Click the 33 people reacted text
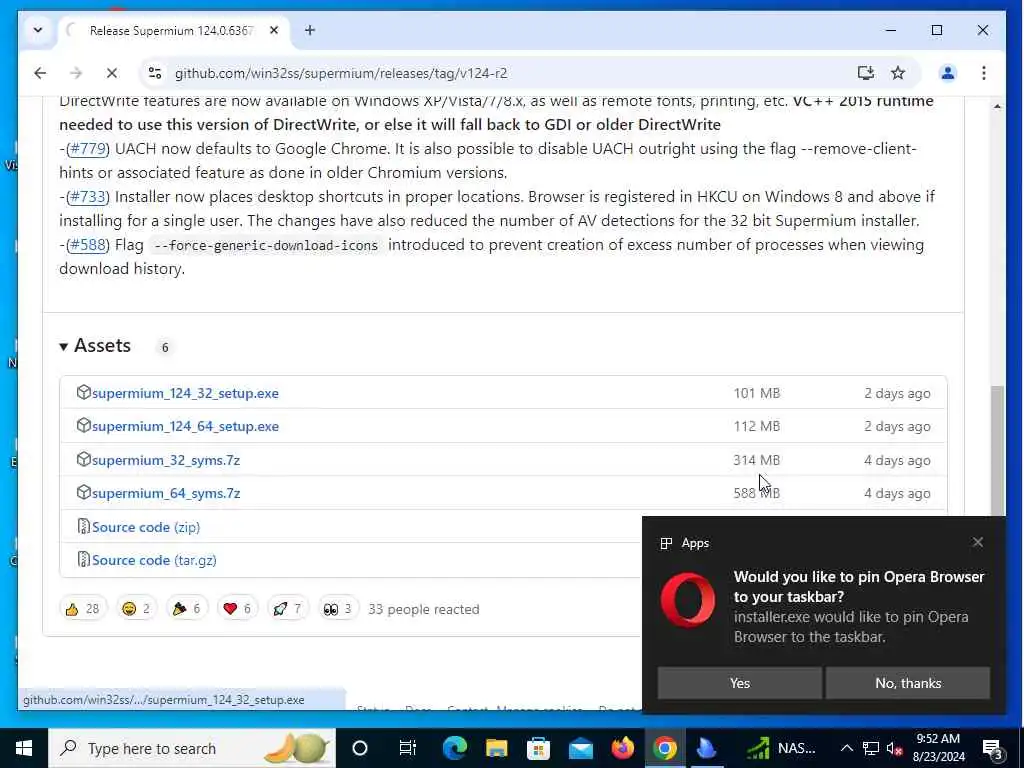This screenshot has width=1024, height=768. (x=424, y=609)
